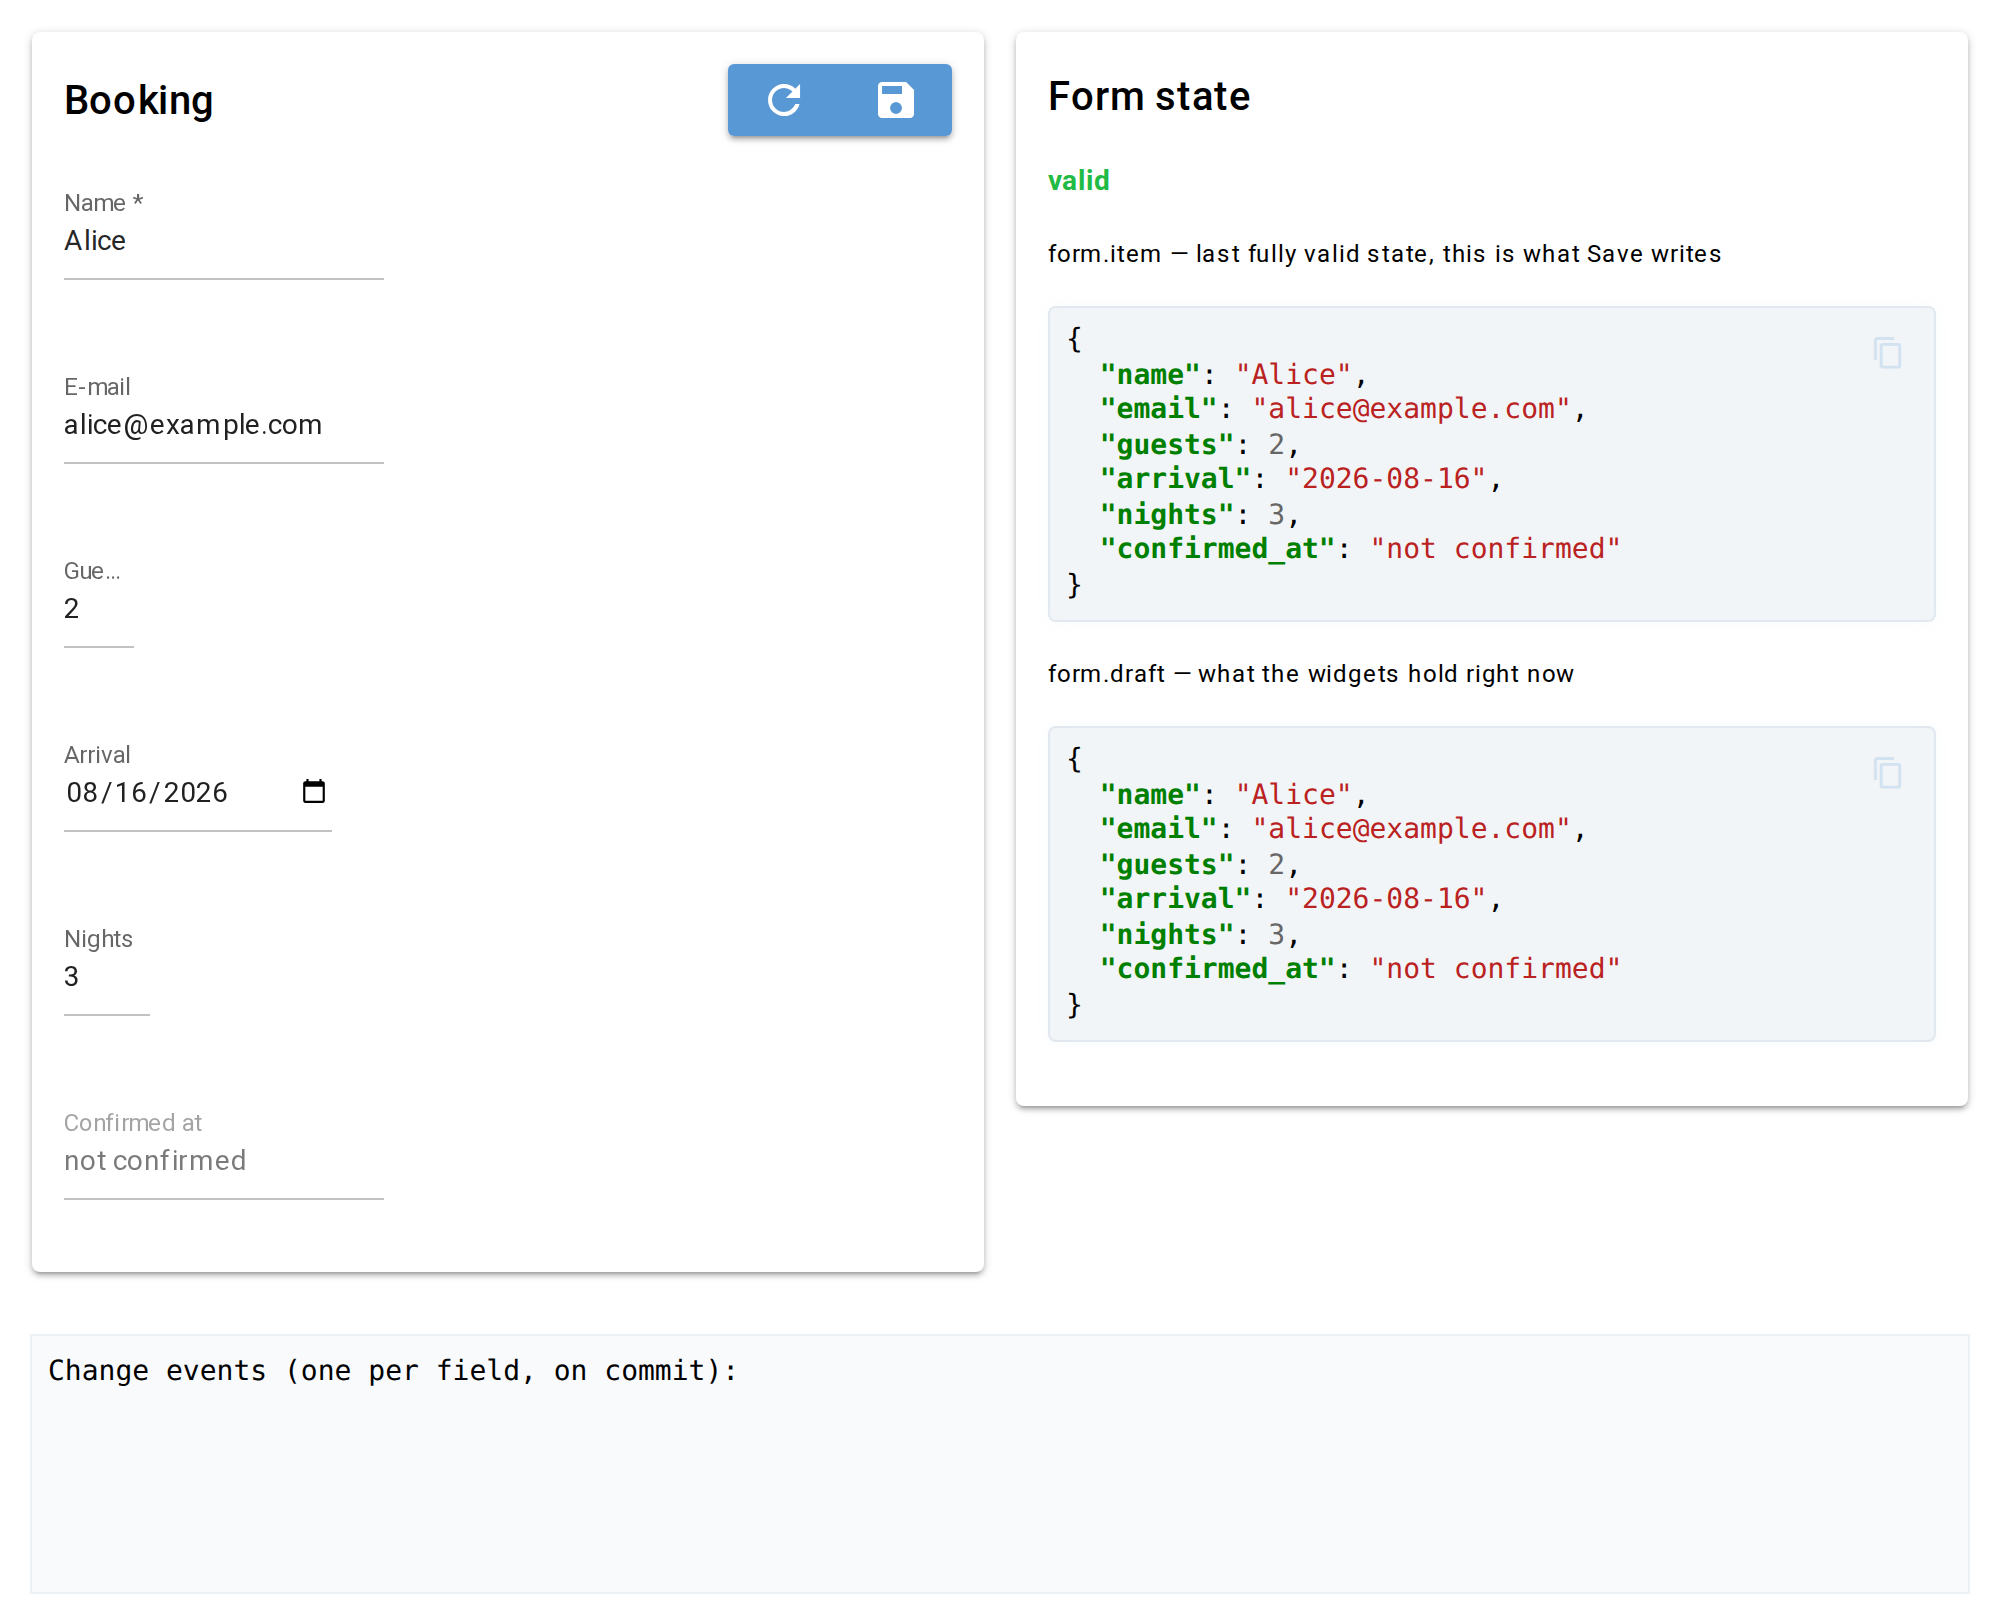
Task: Click the "Name *" field label
Action: coord(104,203)
